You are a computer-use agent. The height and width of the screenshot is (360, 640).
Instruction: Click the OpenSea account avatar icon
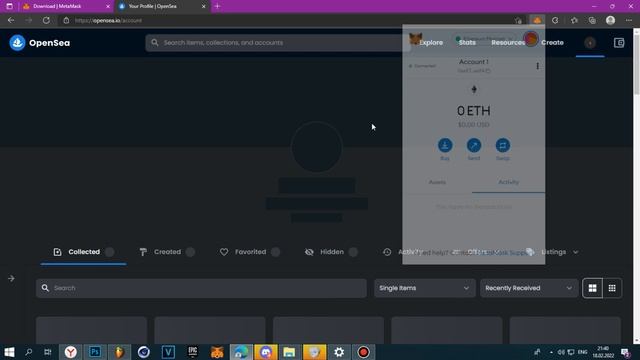[590, 42]
